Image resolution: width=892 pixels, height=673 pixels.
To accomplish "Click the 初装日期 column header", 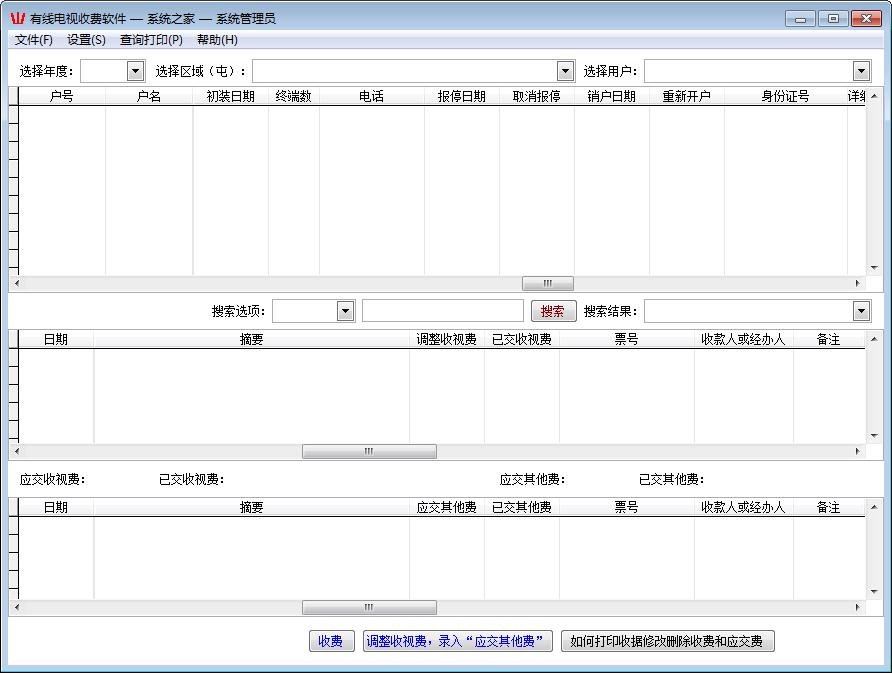I will 230,96.
